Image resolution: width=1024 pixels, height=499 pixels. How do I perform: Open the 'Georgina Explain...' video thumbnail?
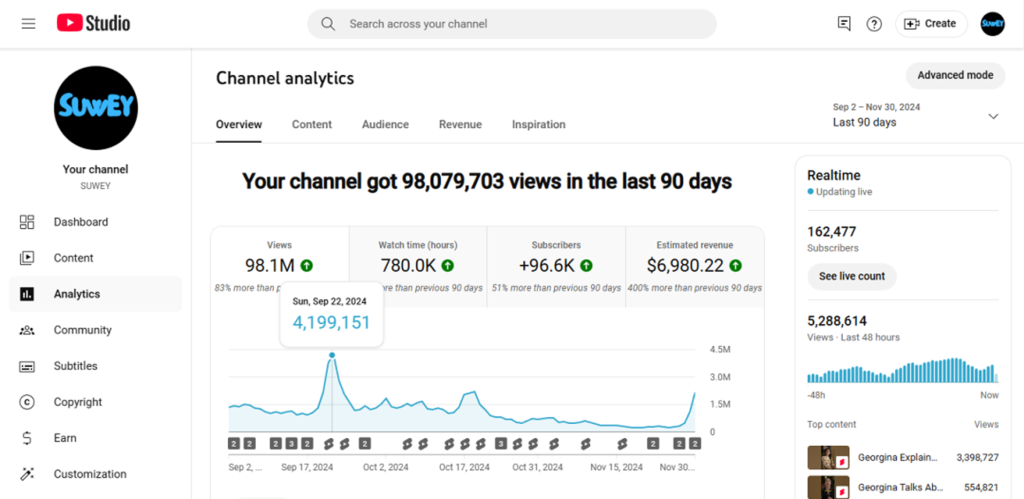[x=829, y=457]
